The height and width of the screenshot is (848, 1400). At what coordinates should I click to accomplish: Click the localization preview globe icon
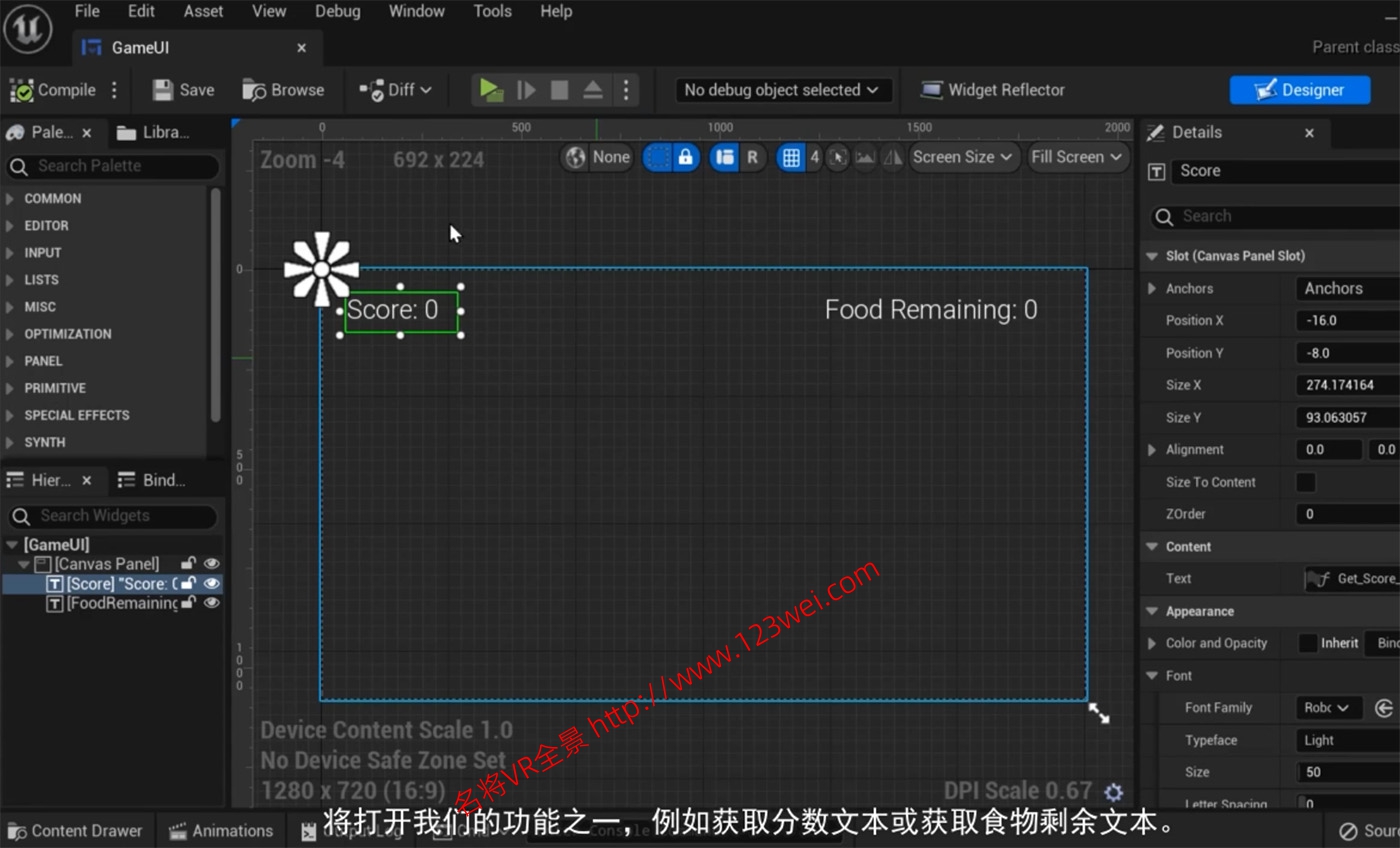[x=575, y=157]
